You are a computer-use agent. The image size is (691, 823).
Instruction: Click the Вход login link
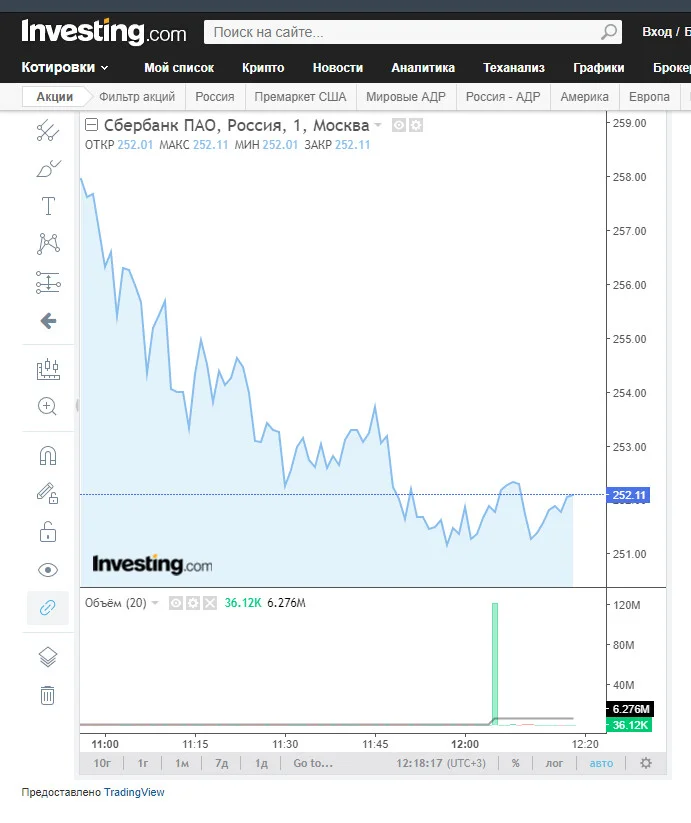[x=657, y=31]
